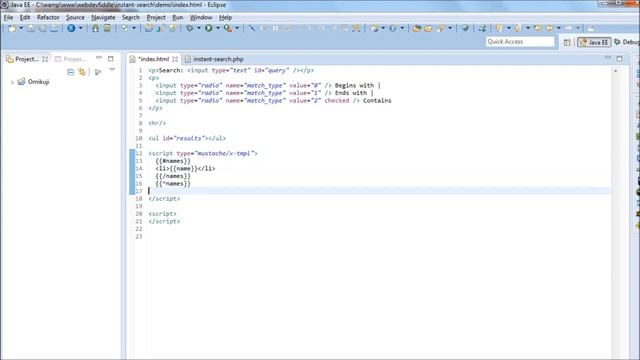Click the Collapse All icon in Project Explorer

click(x=71, y=72)
